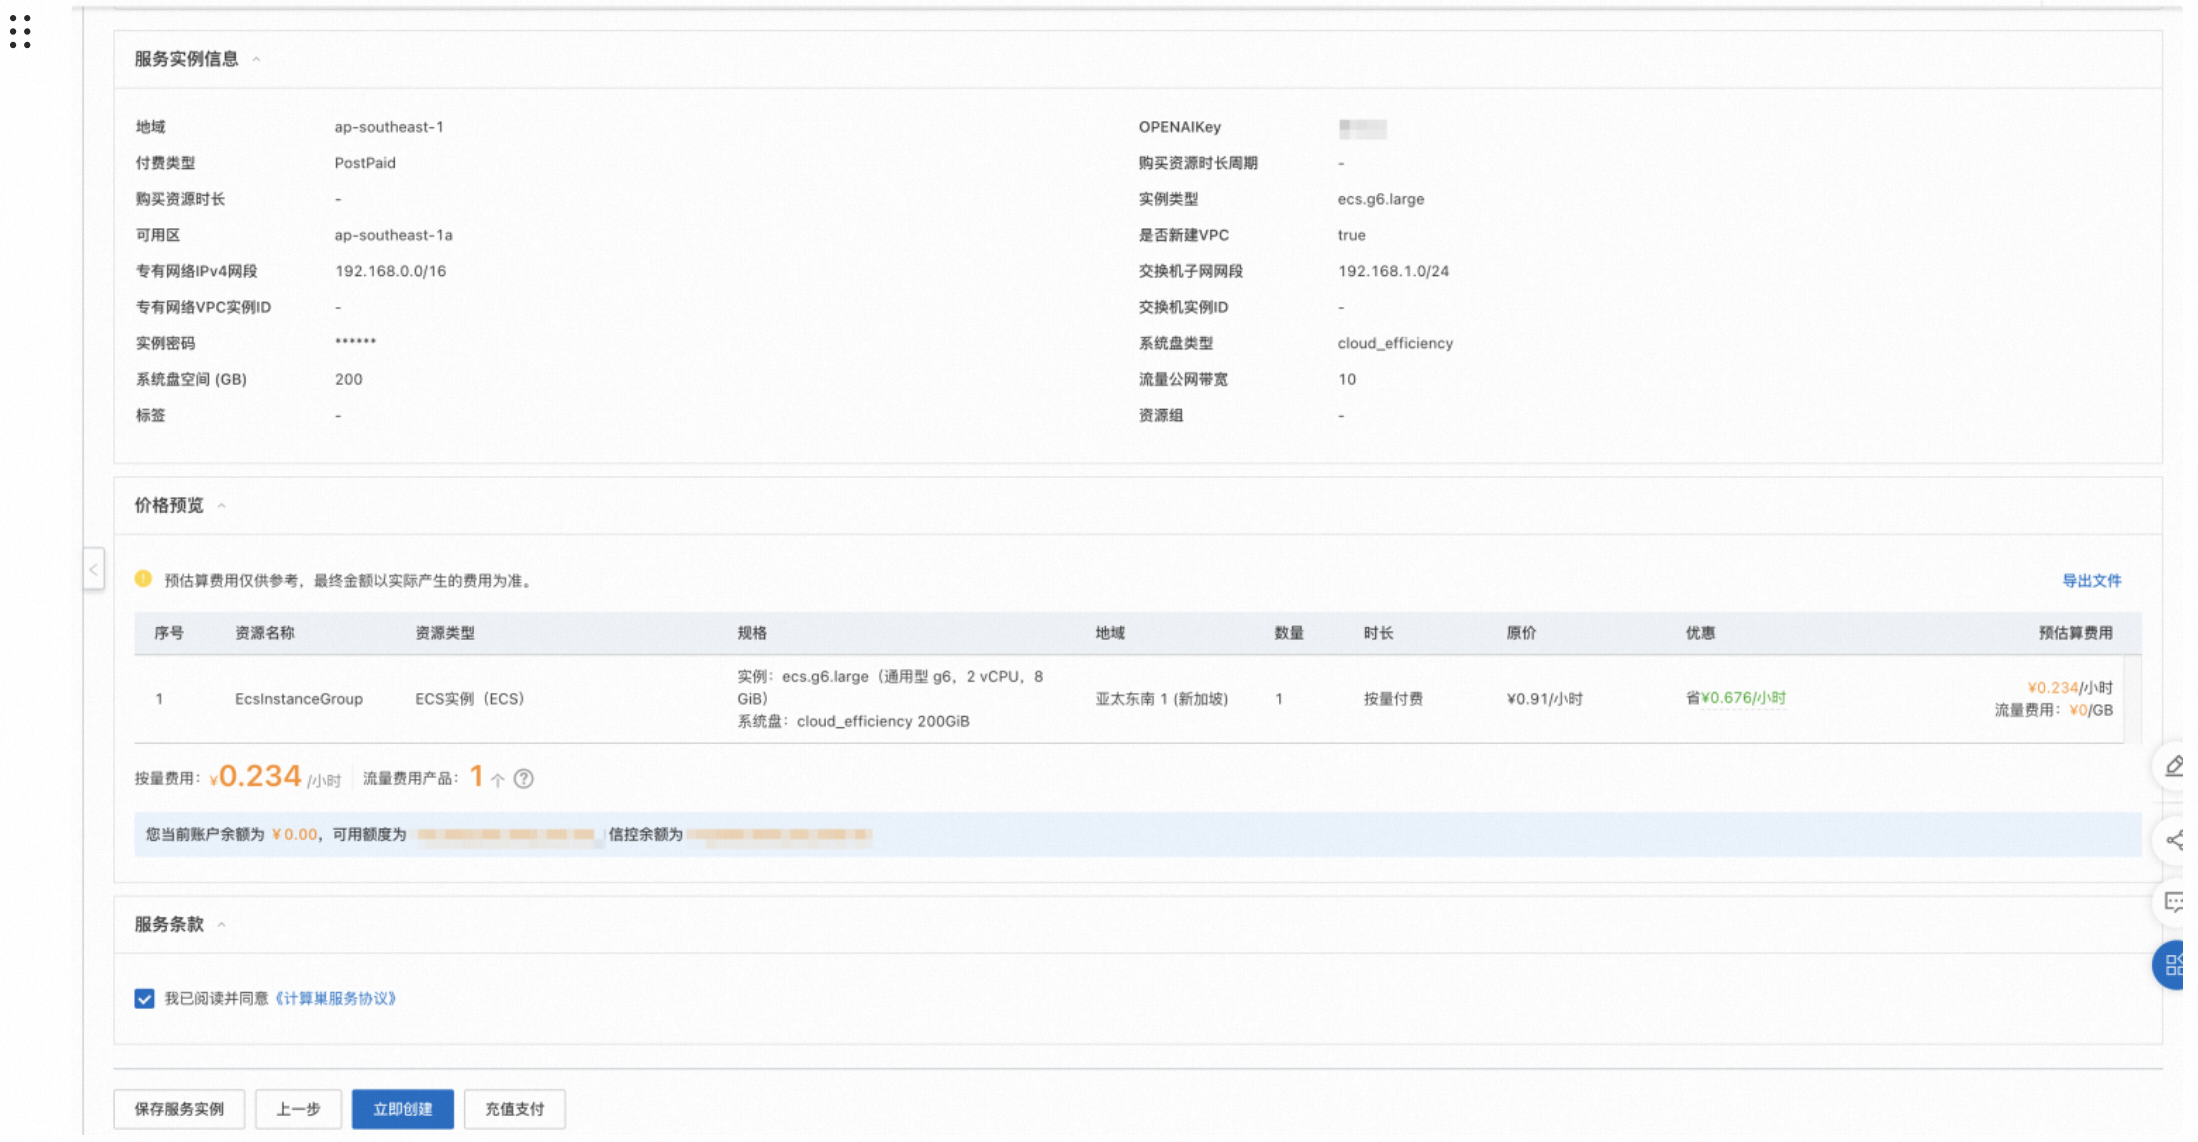Click the 充值支付 button
This screenshot has width=2198, height=1142.
coord(515,1109)
